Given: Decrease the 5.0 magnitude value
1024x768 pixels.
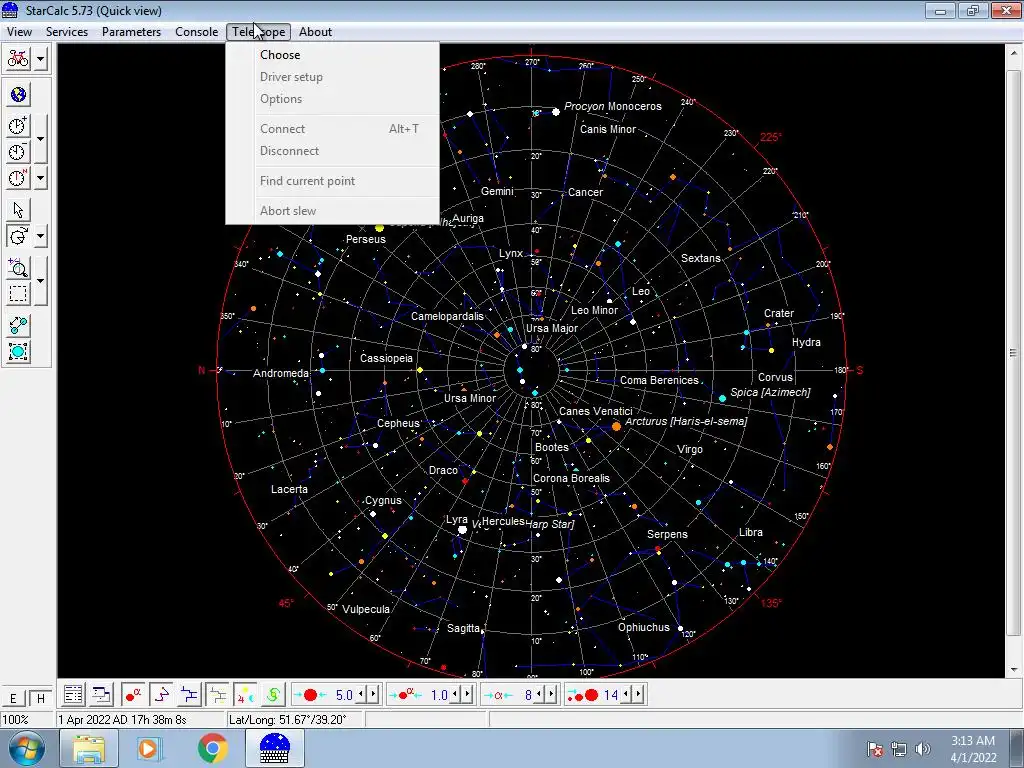Looking at the screenshot, I should 361,695.
